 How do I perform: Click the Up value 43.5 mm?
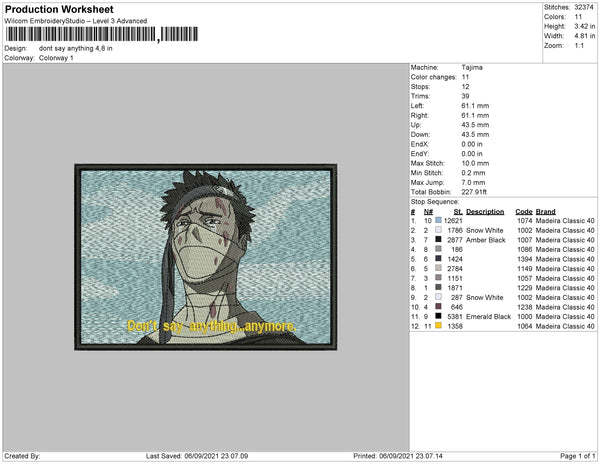[475, 125]
